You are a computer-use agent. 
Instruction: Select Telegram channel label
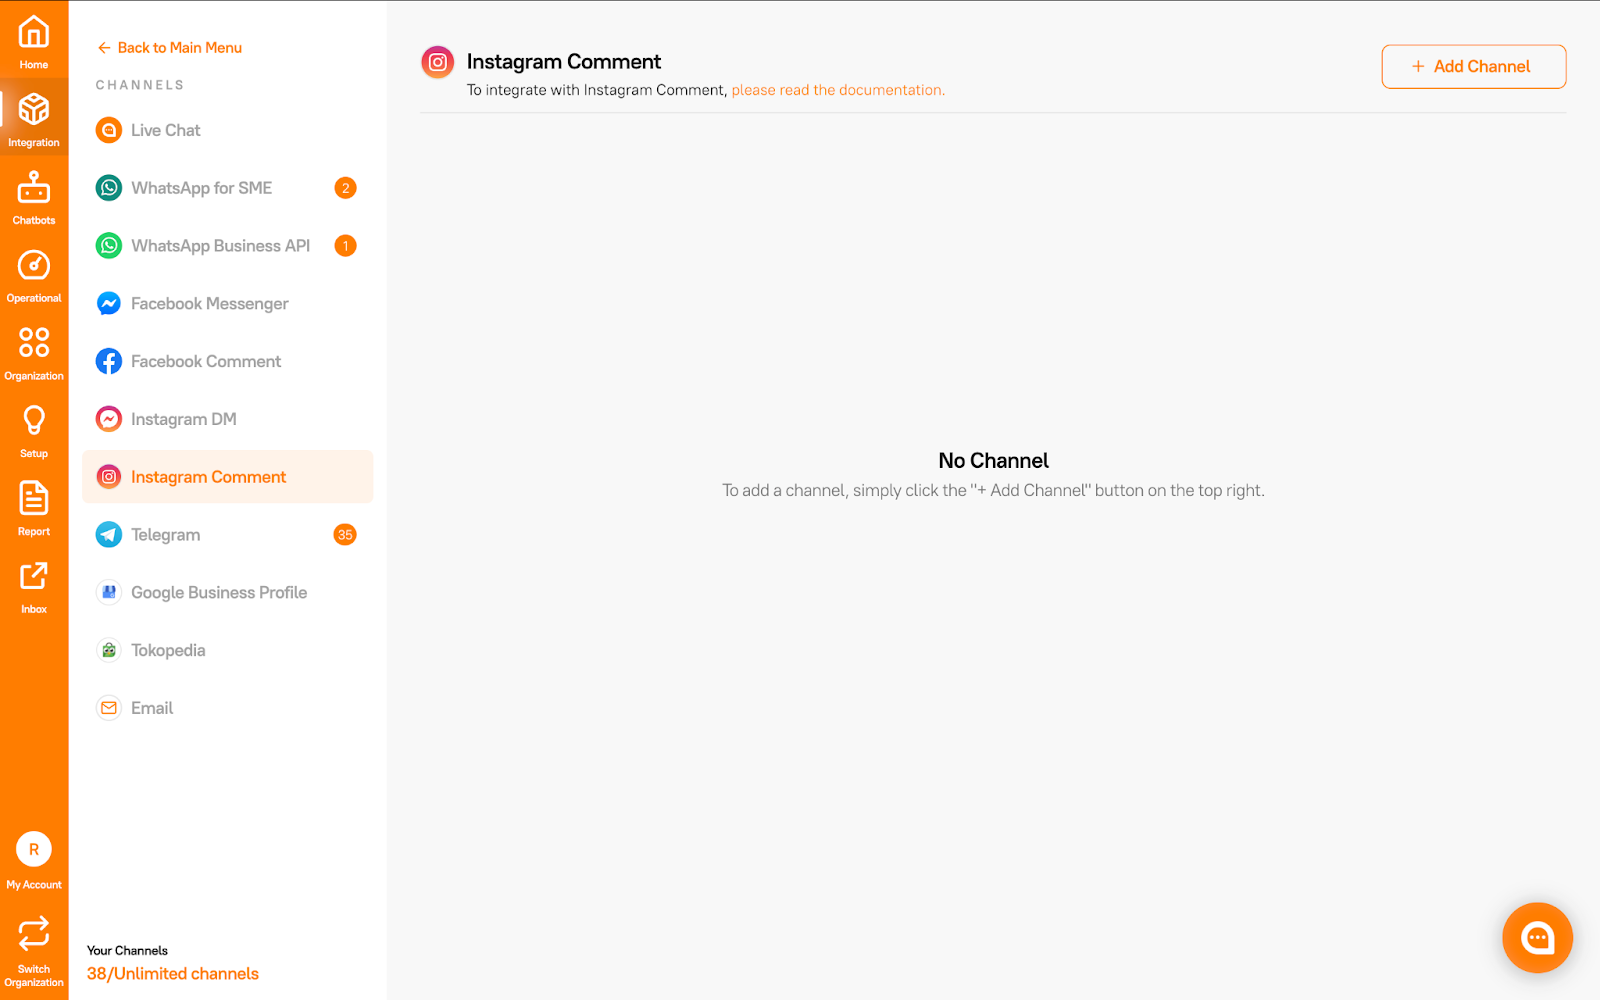166,535
